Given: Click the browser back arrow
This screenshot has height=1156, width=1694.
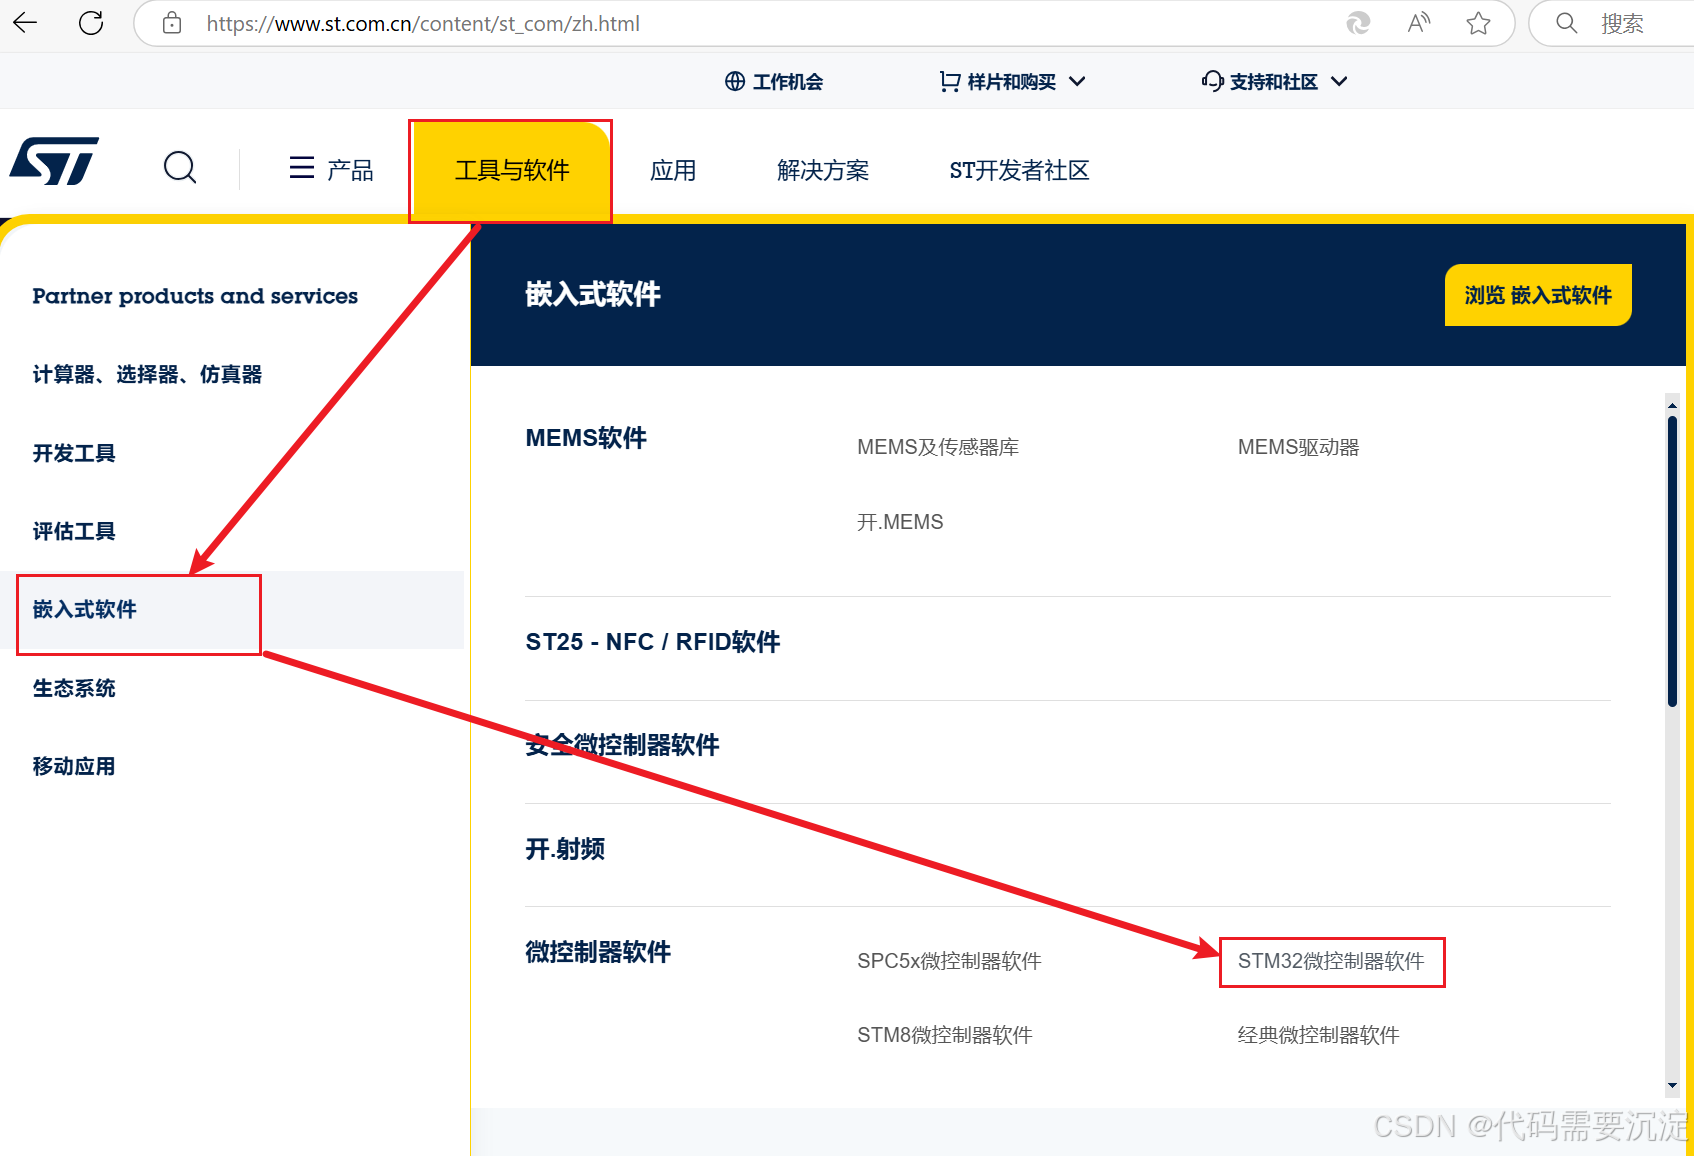Looking at the screenshot, I should [x=25, y=22].
